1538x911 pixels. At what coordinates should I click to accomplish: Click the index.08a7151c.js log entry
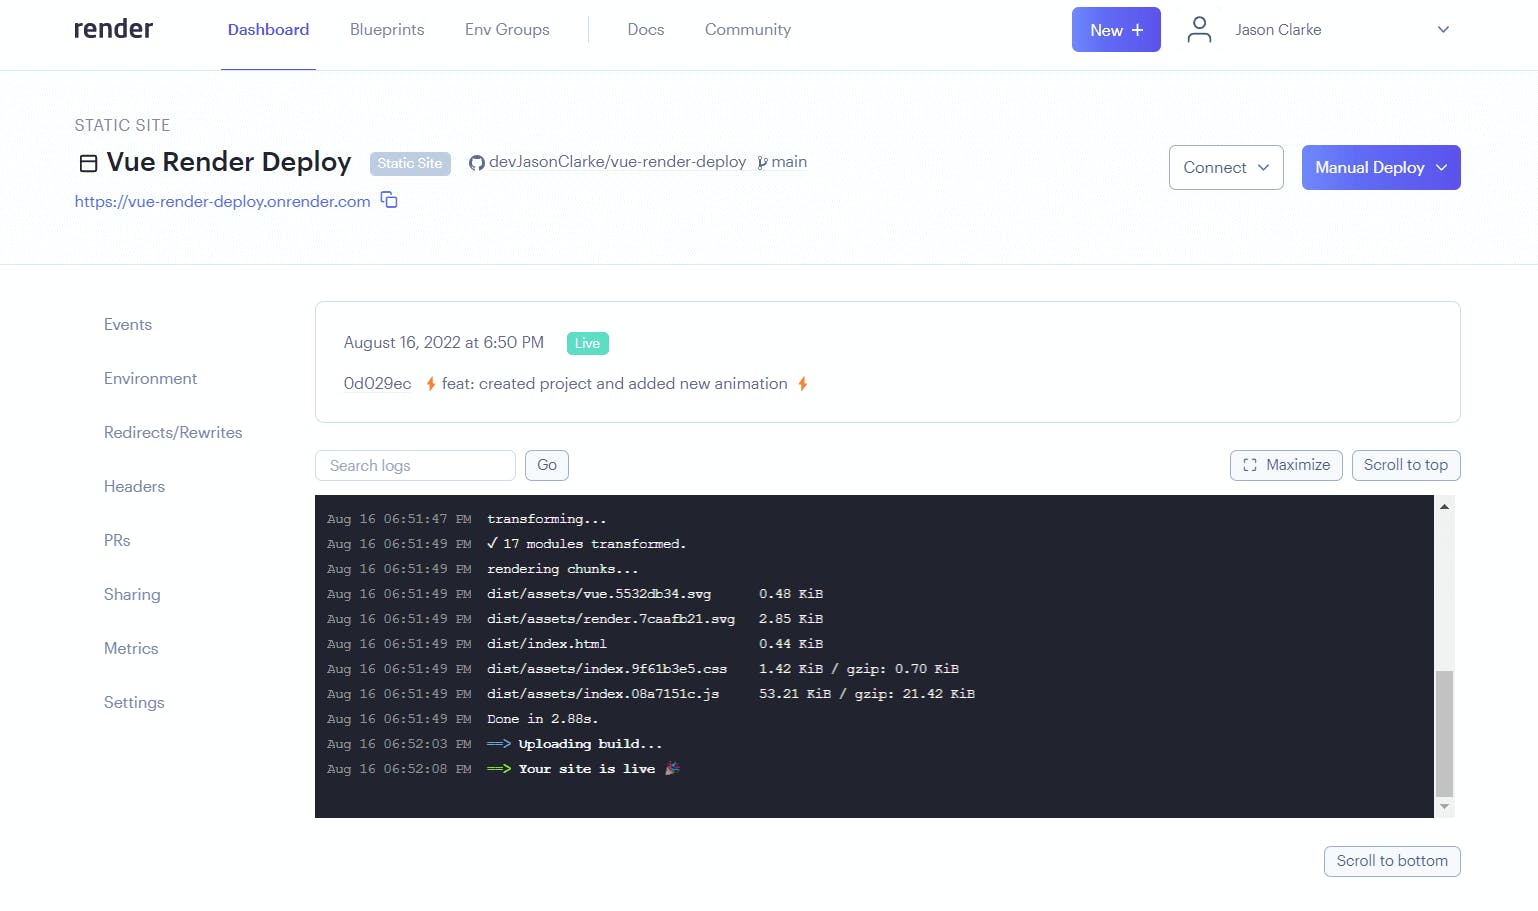603,694
